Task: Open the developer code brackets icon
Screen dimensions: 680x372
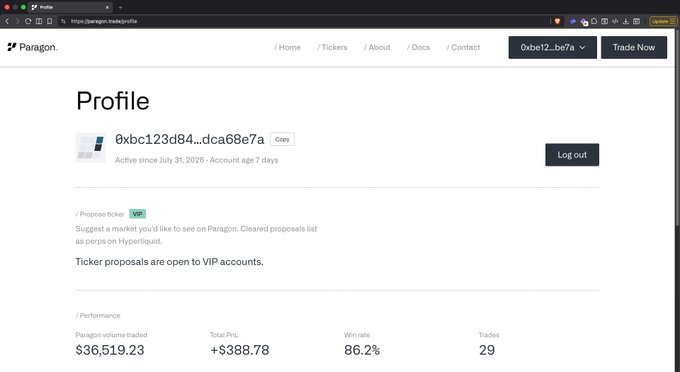Action: click(615, 21)
